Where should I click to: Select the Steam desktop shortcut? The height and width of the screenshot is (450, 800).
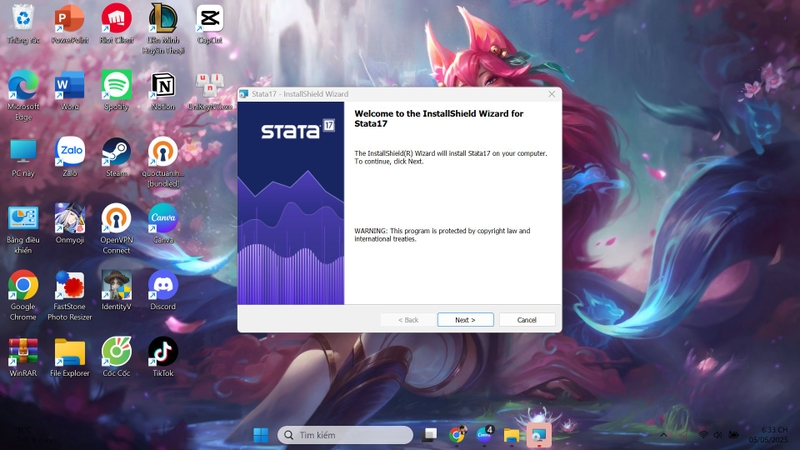pyautogui.click(x=116, y=157)
